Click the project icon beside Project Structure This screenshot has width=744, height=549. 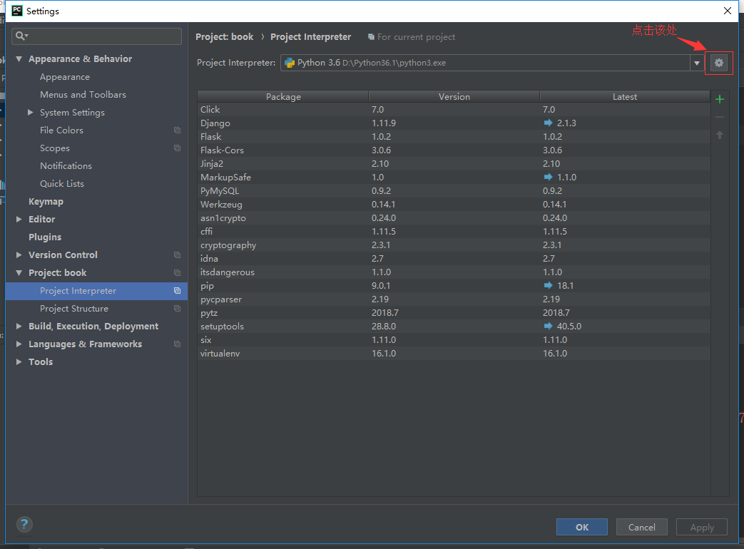(177, 308)
